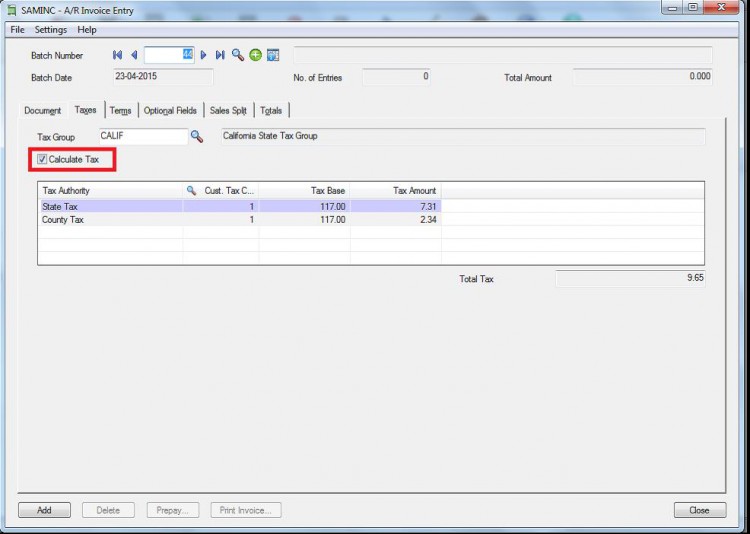The width and height of the screenshot is (750, 534).
Task: Open batch zoom icon next to plus
Action: 272,55
